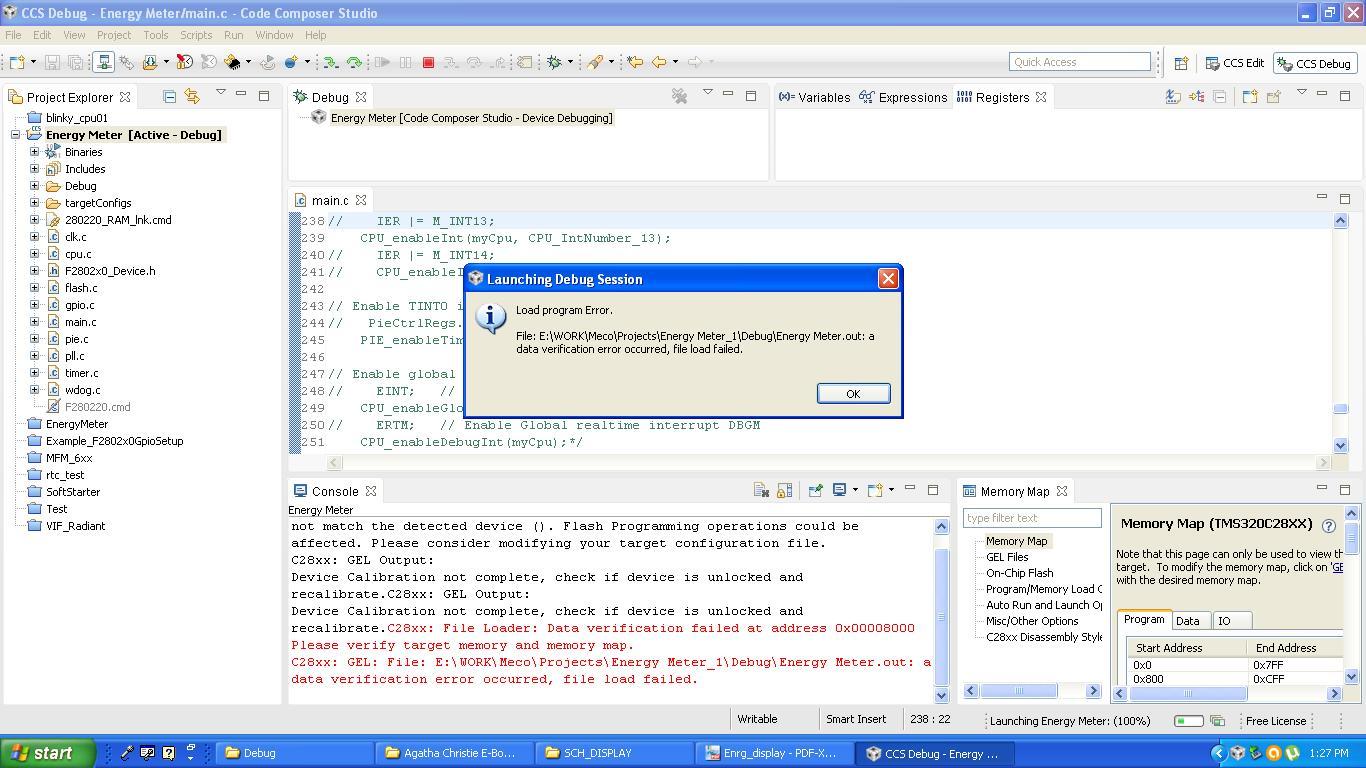This screenshot has width=1366, height=768.
Task: Click the launch progress bar in the status bar
Action: click(x=1188, y=721)
